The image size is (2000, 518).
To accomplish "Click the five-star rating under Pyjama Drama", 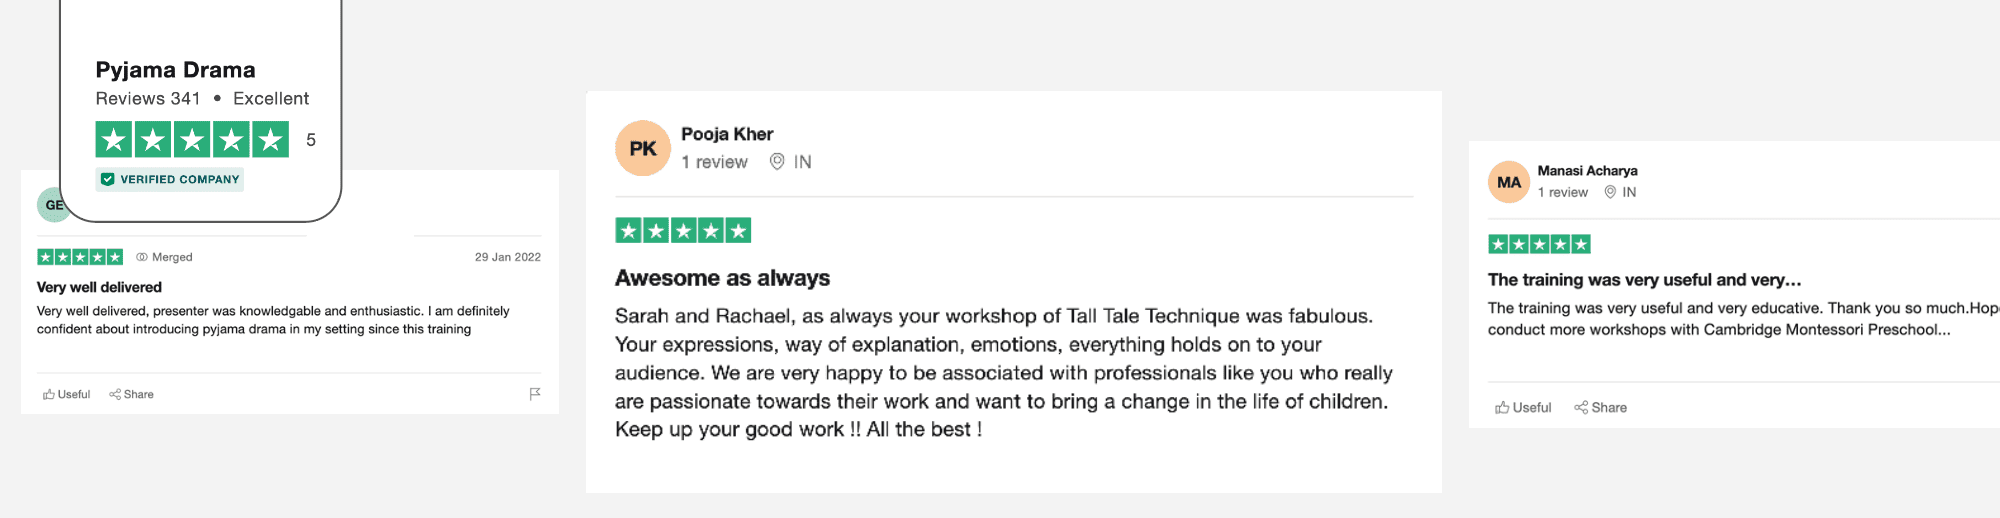I will [192, 139].
